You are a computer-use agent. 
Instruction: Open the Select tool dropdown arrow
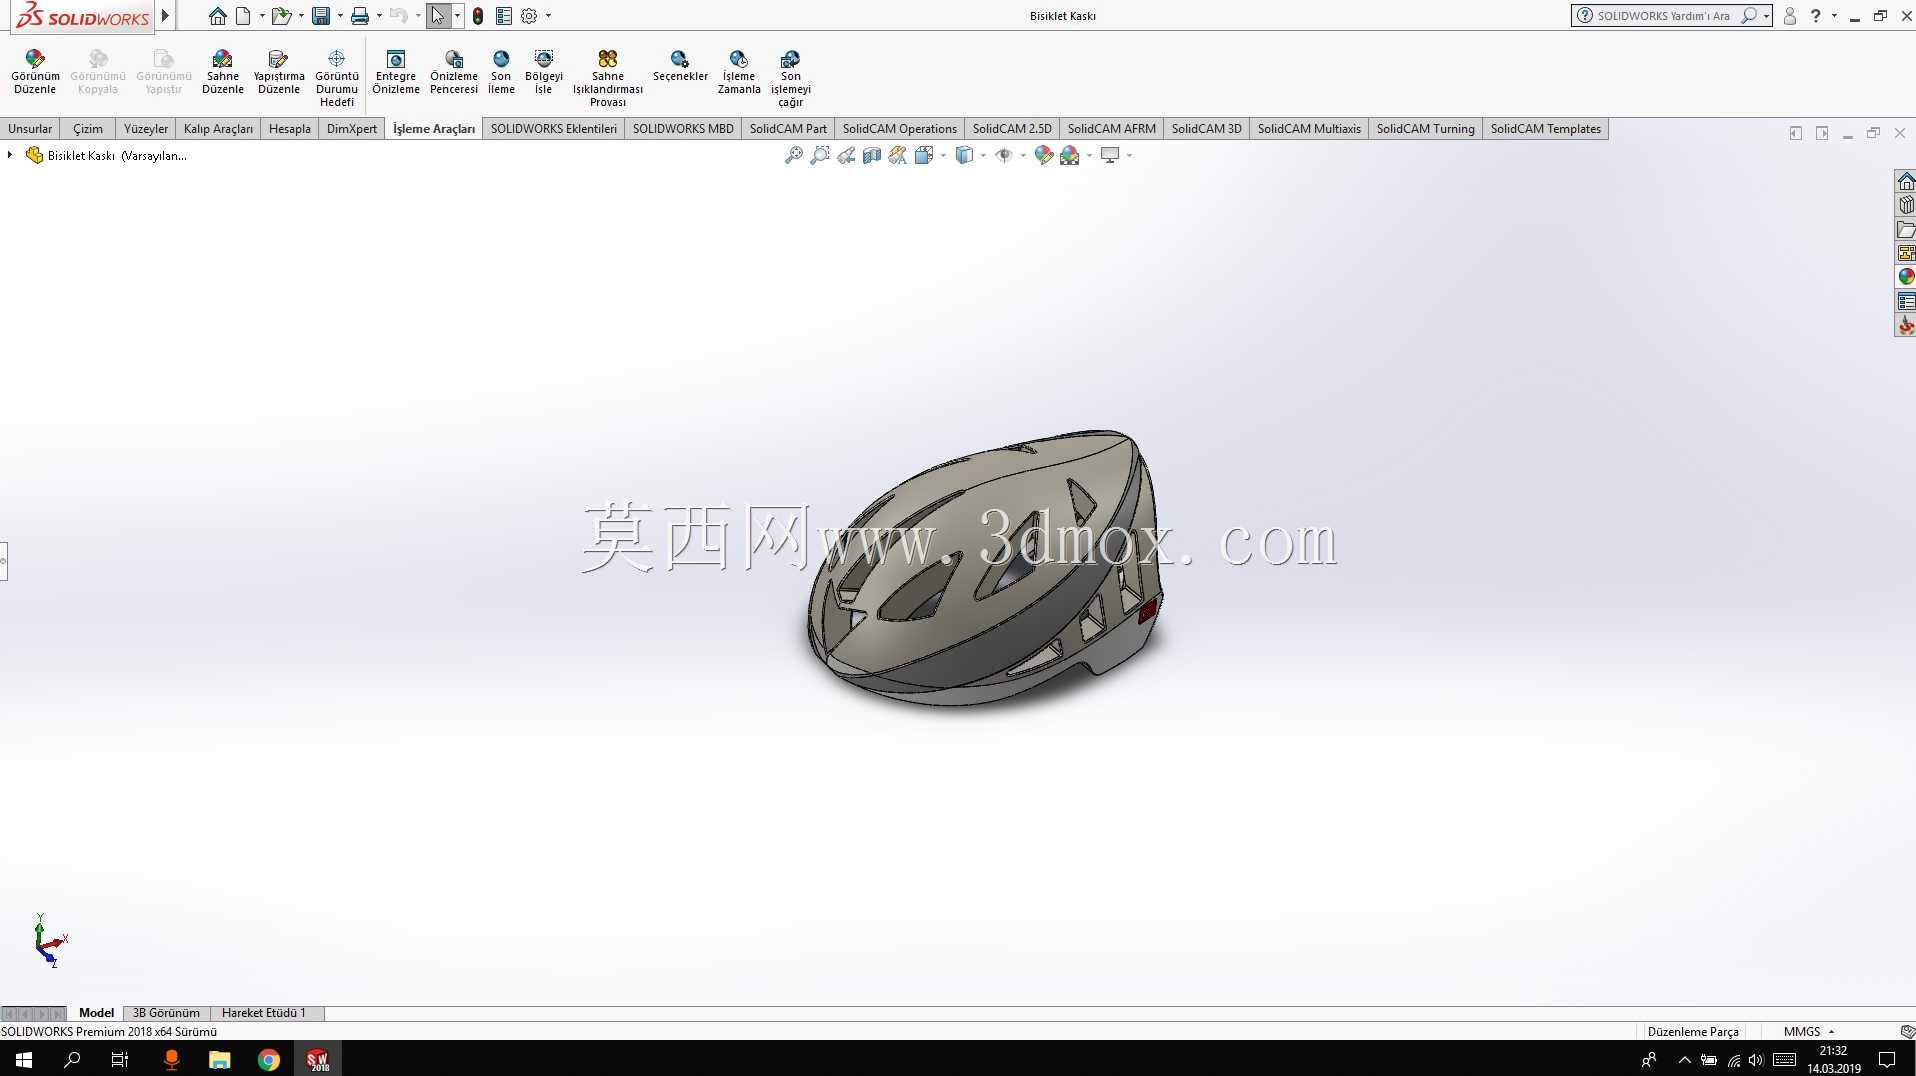coord(457,16)
